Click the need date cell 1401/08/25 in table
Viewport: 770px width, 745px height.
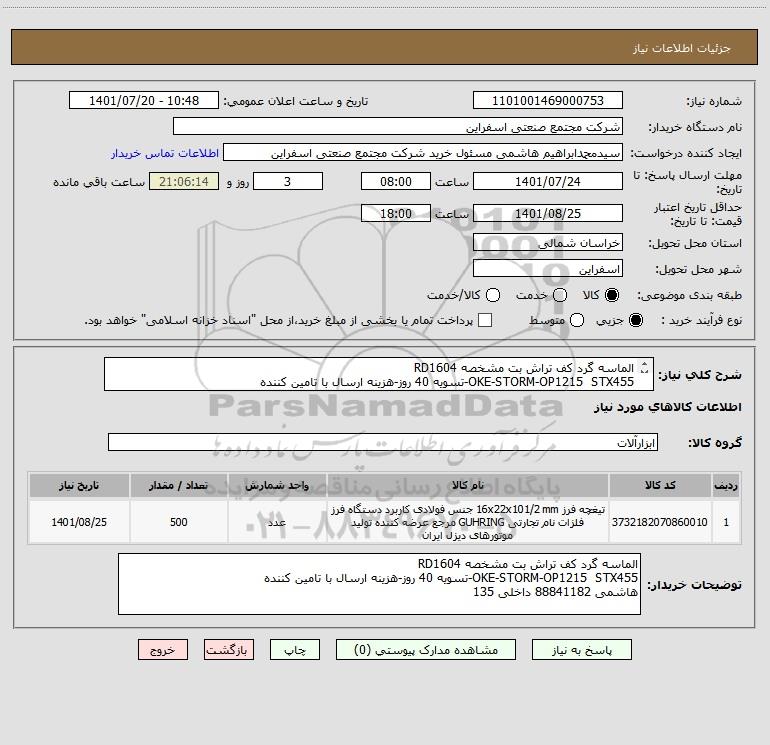point(79,522)
